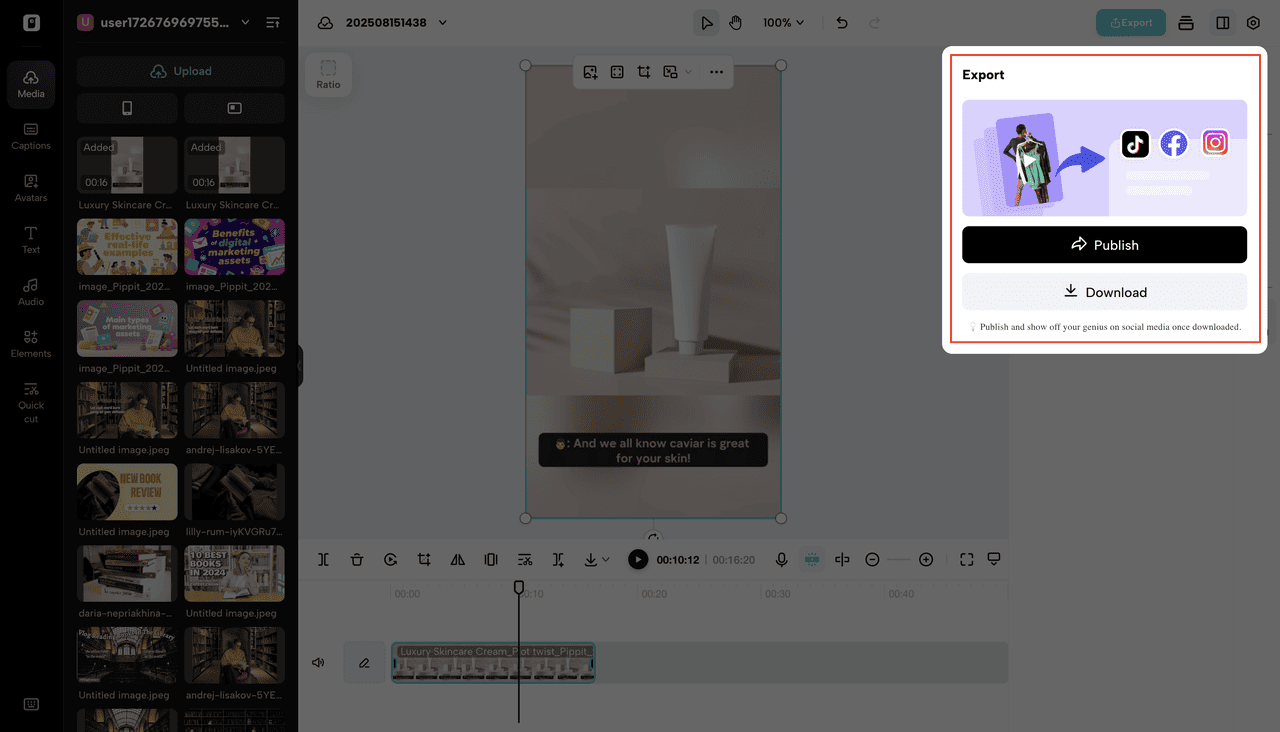Expand the user workspace dropdown arrow

click(x=246, y=23)
